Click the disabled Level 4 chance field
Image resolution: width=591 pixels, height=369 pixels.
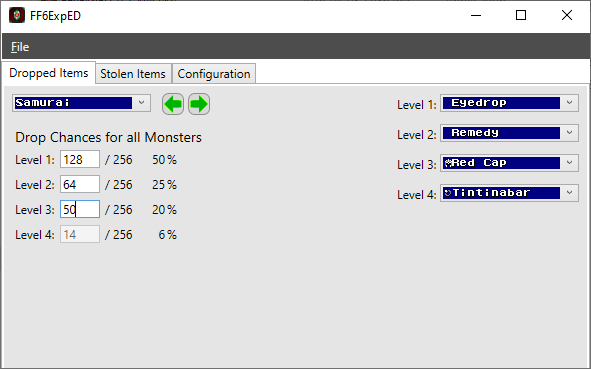tap(80, 234)
